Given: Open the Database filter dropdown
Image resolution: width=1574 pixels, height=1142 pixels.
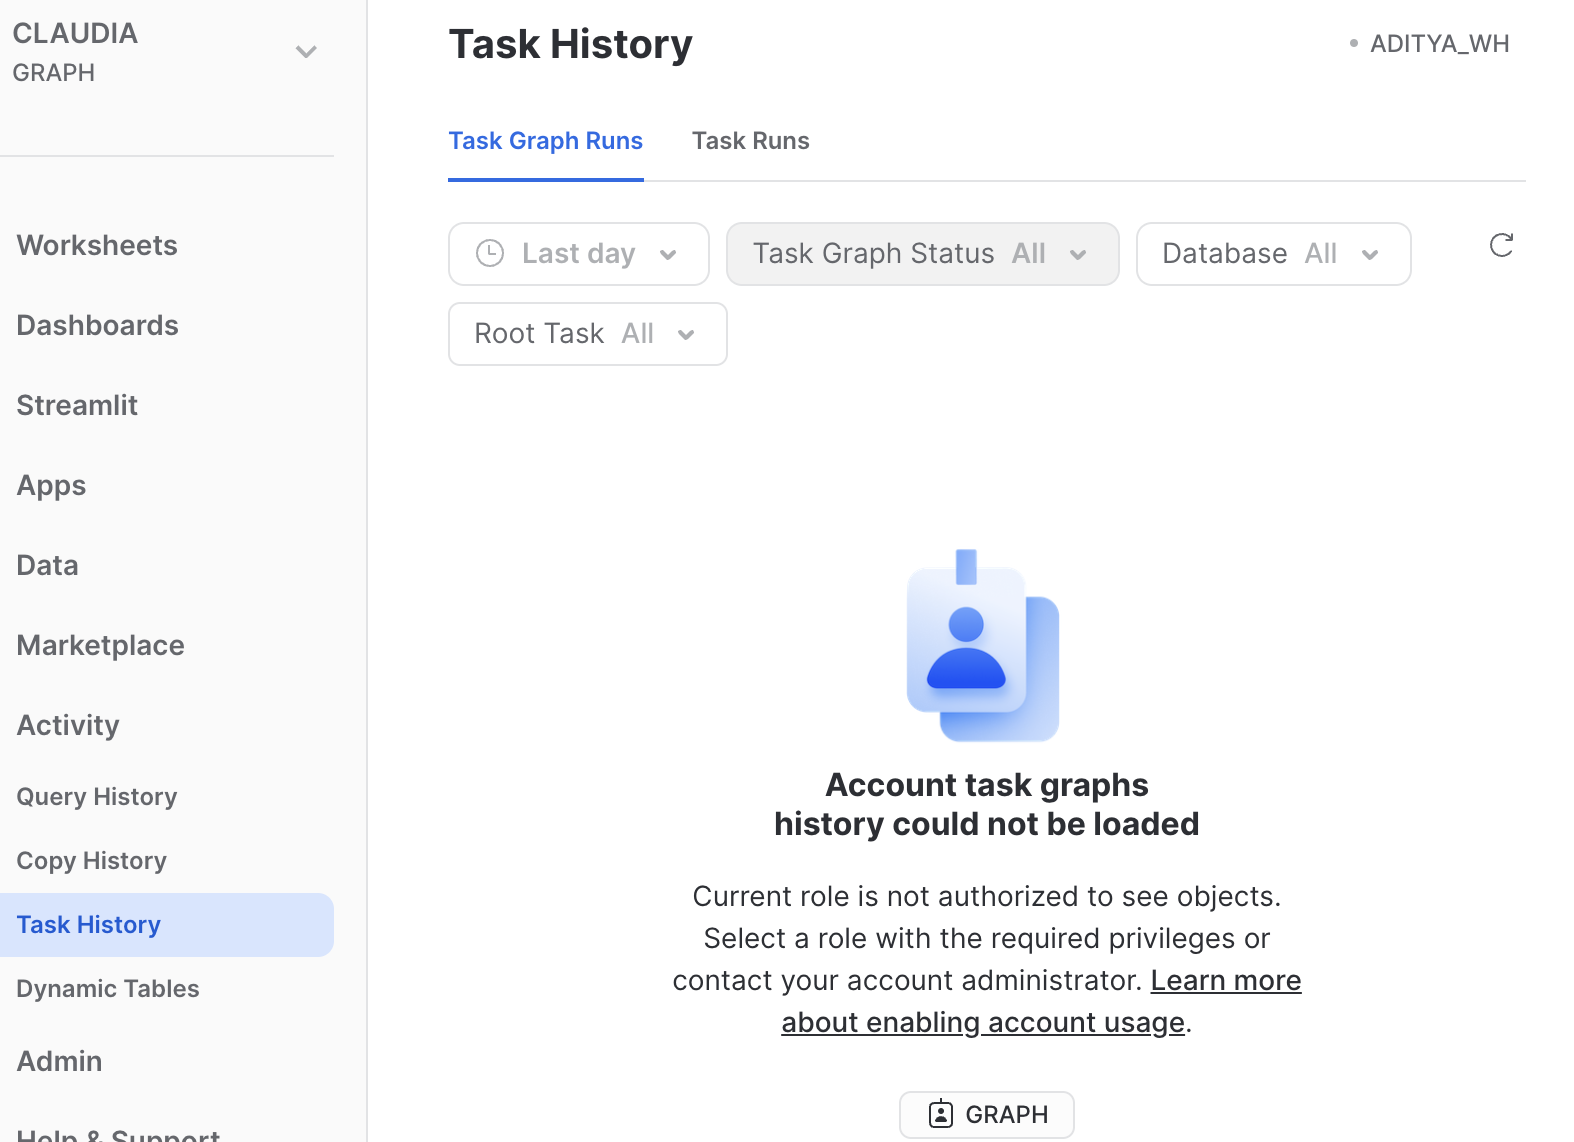Looking at the screenshot, I should [x=1272, y=254].
